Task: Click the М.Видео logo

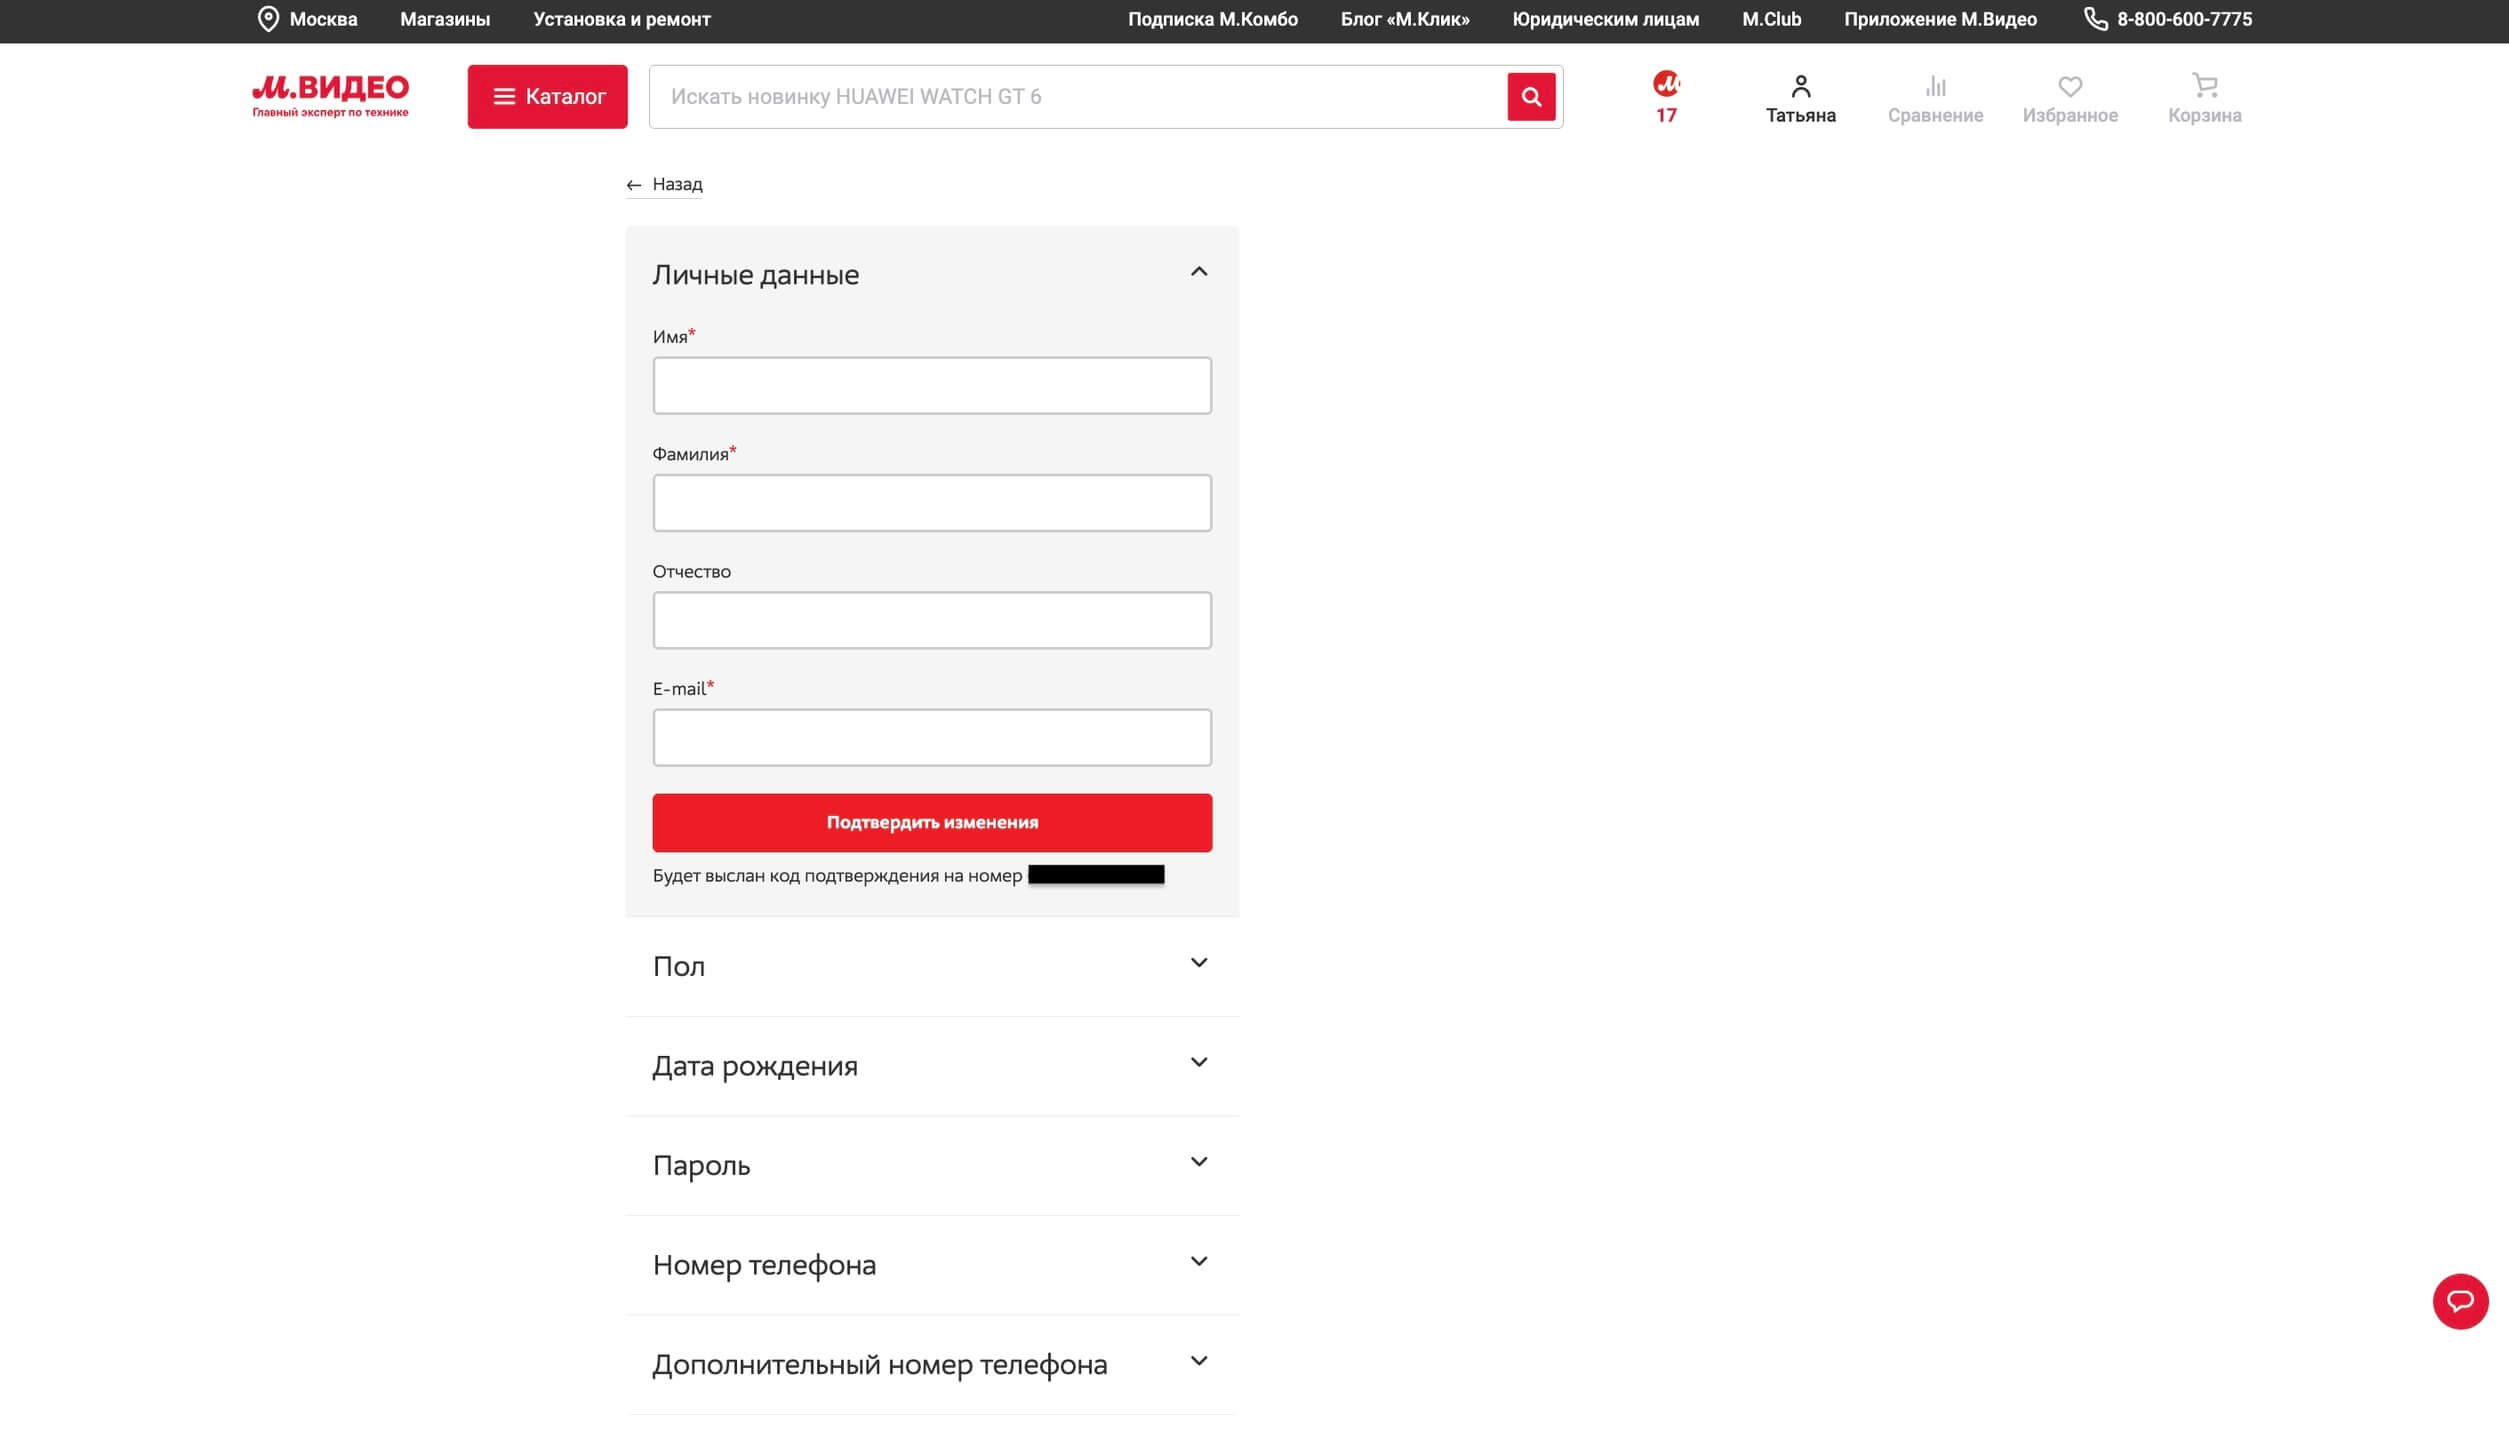Action: pyautogui.click(x=330, y=95)
